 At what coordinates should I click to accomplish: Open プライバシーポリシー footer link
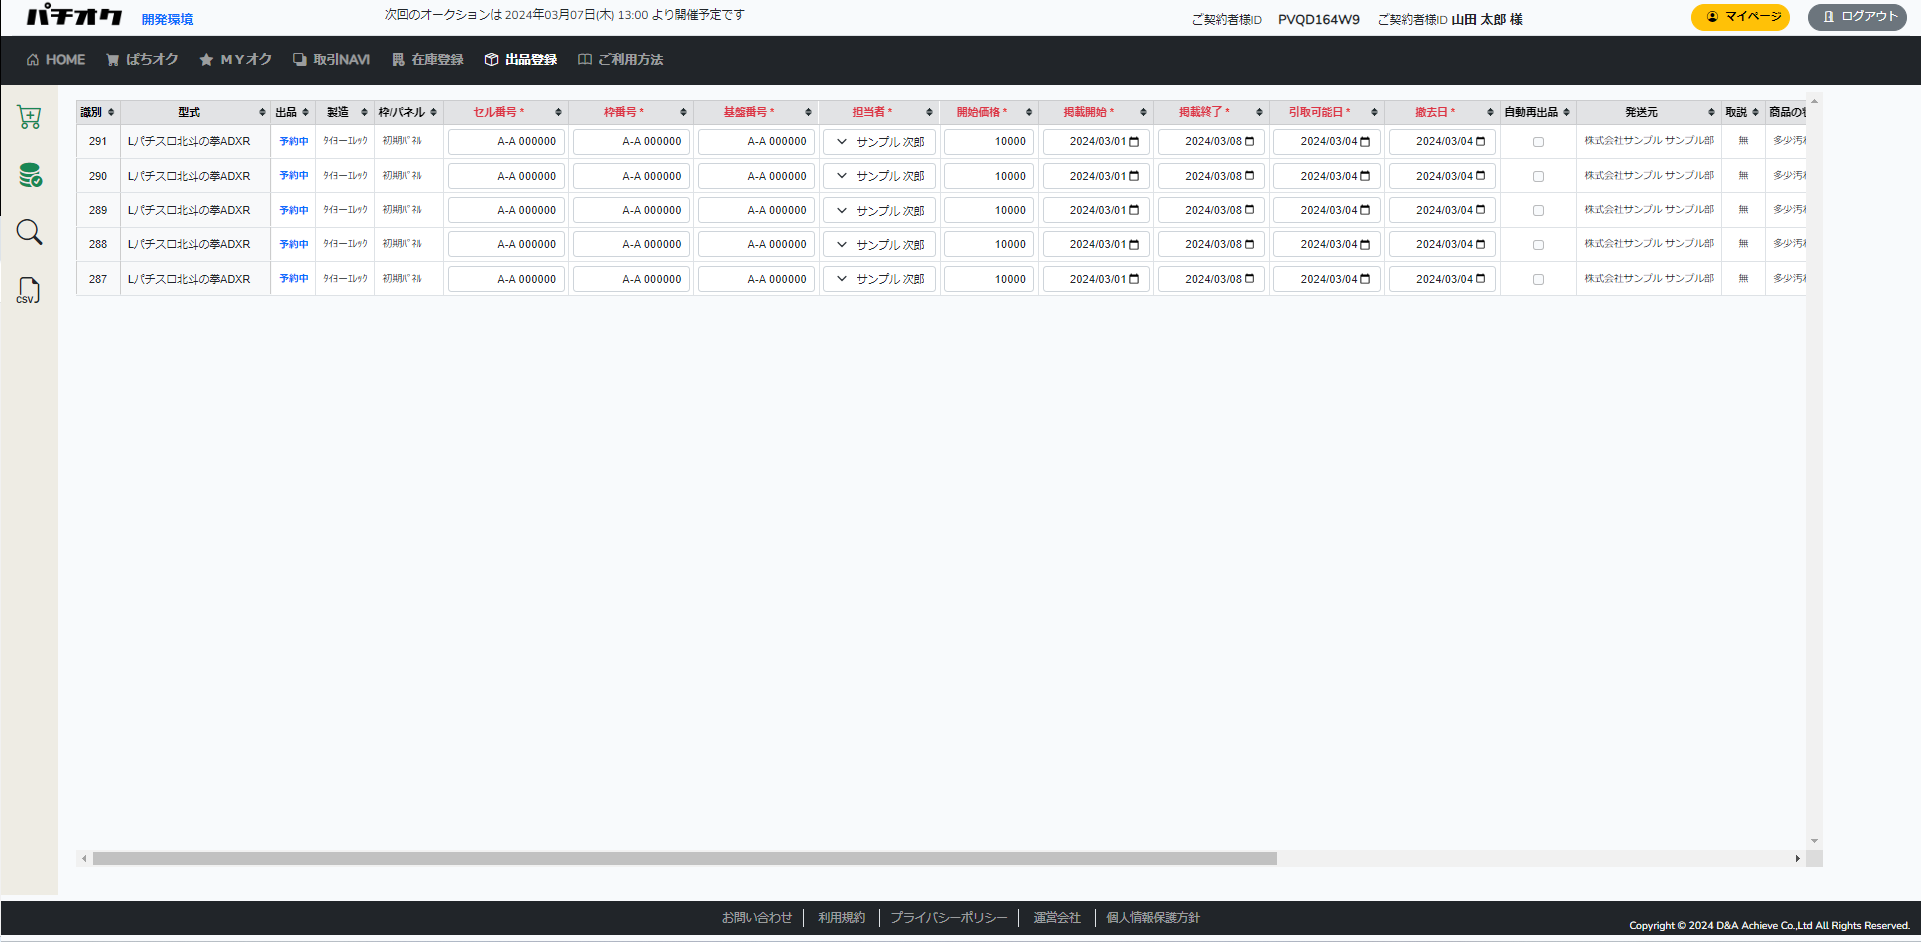[949, 917]
